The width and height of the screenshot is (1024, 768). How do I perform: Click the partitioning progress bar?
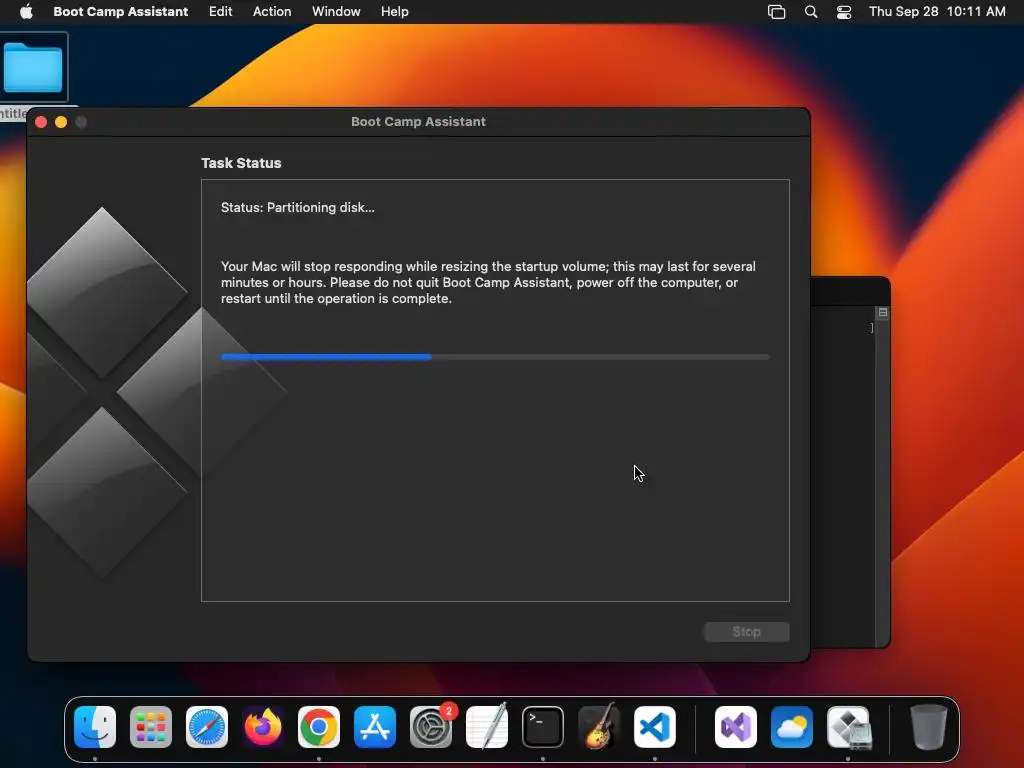click(495, 357)
